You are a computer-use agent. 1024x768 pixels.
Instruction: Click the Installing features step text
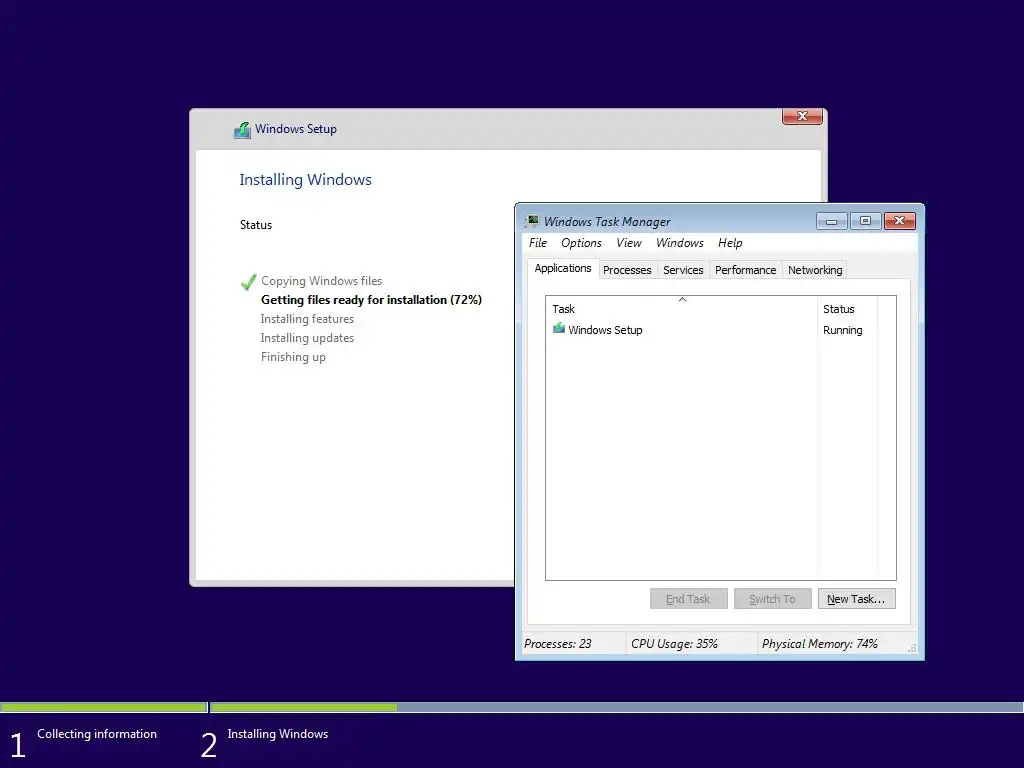tap(307, 319)
